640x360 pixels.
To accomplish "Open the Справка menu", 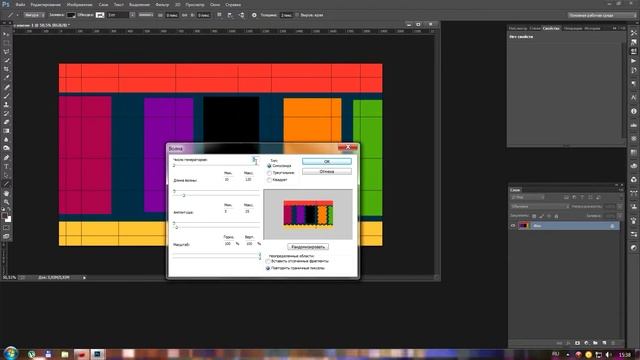I will coord(233,5).
